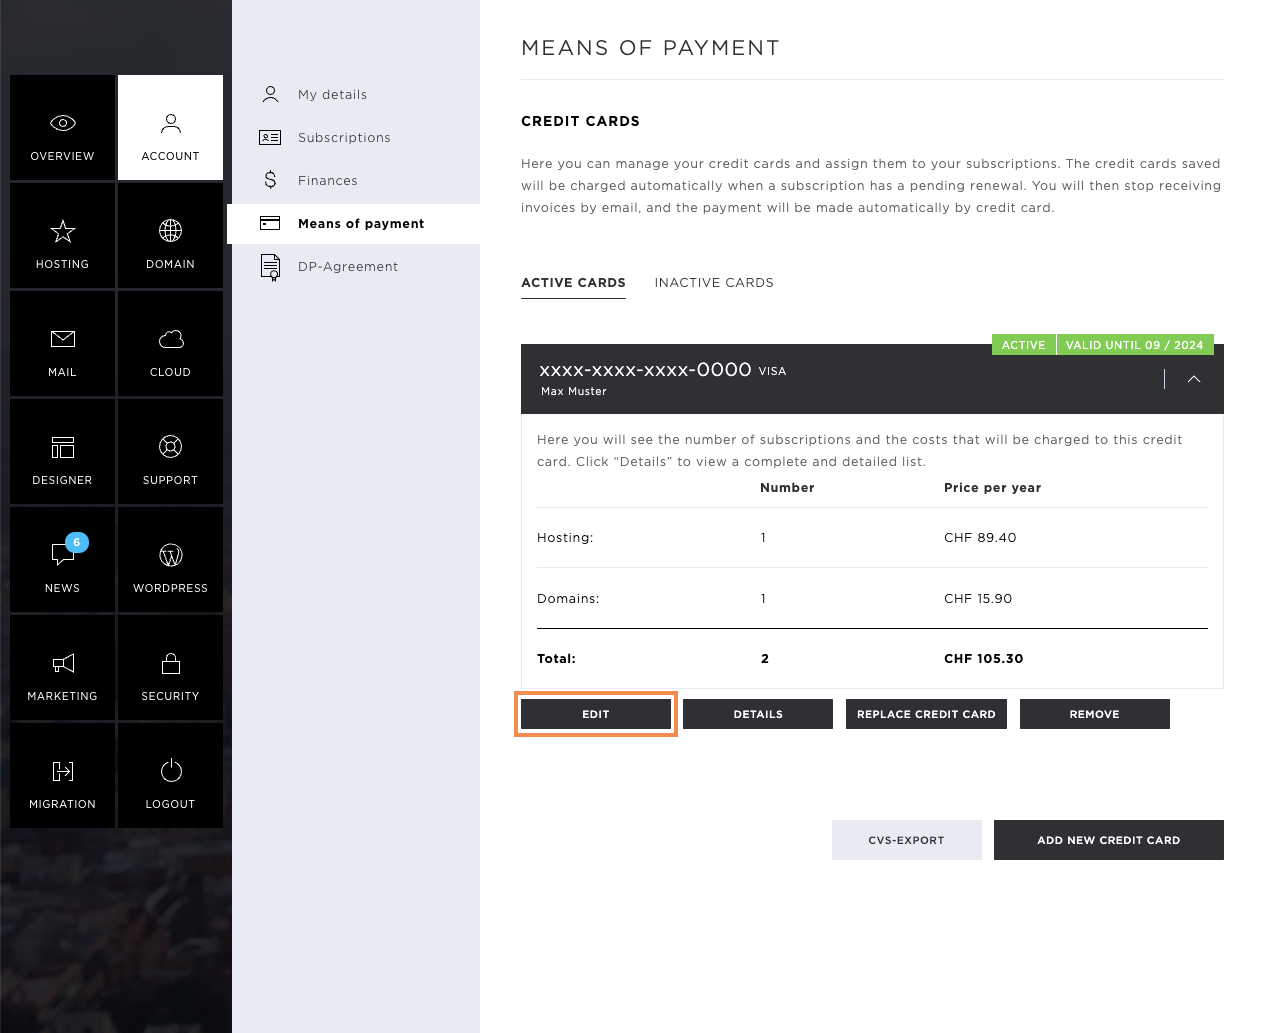Screen dimensions: 1264x1033
Task: Click the Hosting price CHF 89.40
Action: click(x=980, y=538)
